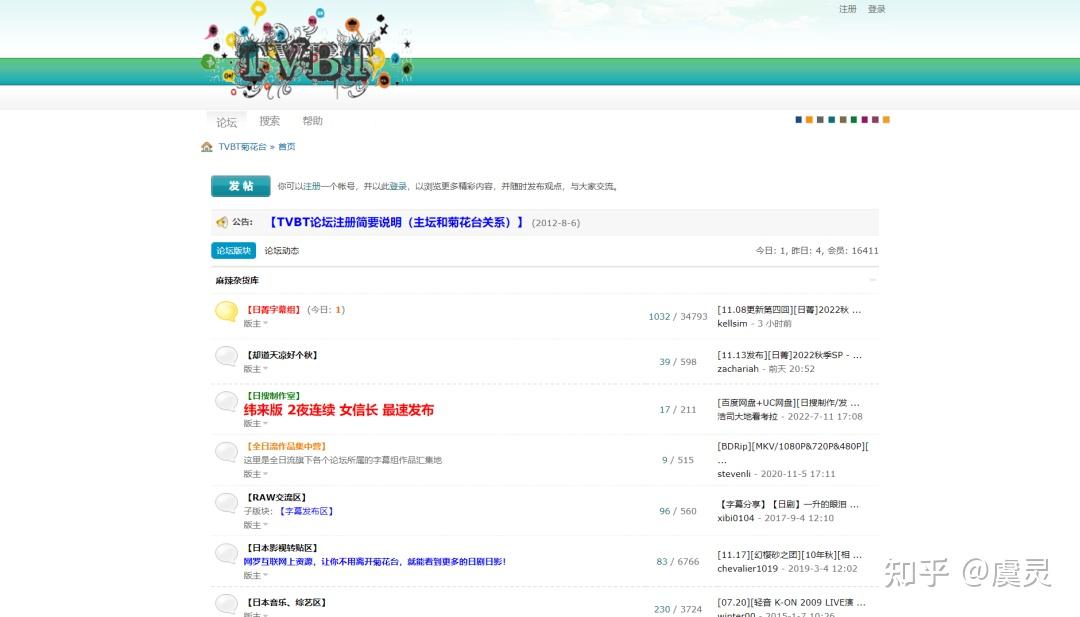1080x617 pixels.
Task: Open latest post [百度网盘+UC网盘][日搜制作/发
Action: 788,403
